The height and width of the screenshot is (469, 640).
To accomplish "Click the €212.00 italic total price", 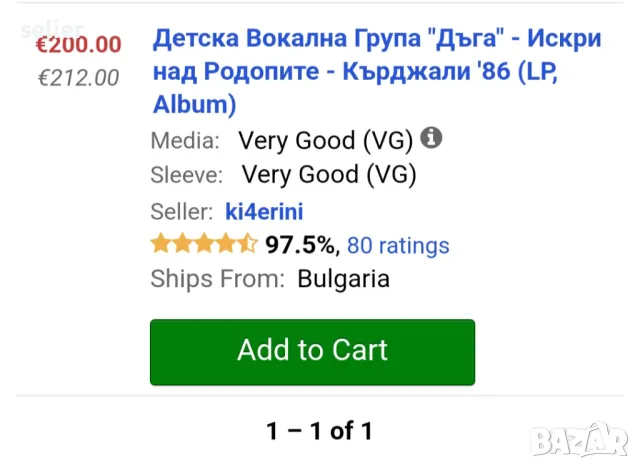I will (78, 77).
